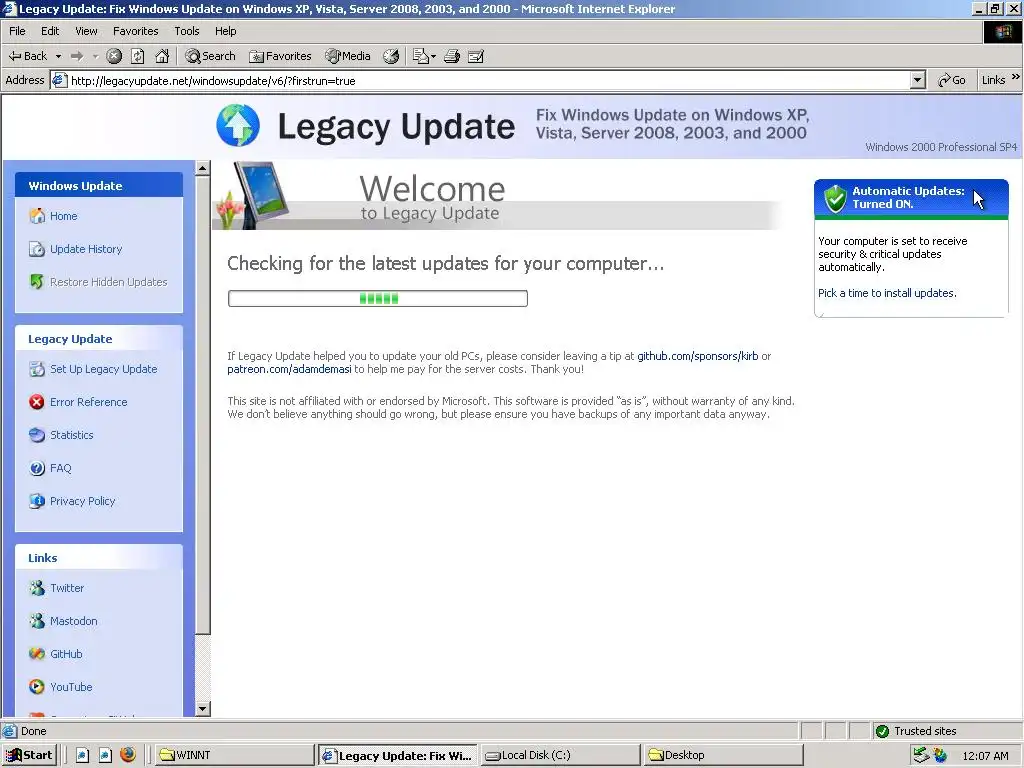The image size is (1024, 768).
Task: Switch to Local Disk (C:) taskbar window
Action: (x=561, y=755)
